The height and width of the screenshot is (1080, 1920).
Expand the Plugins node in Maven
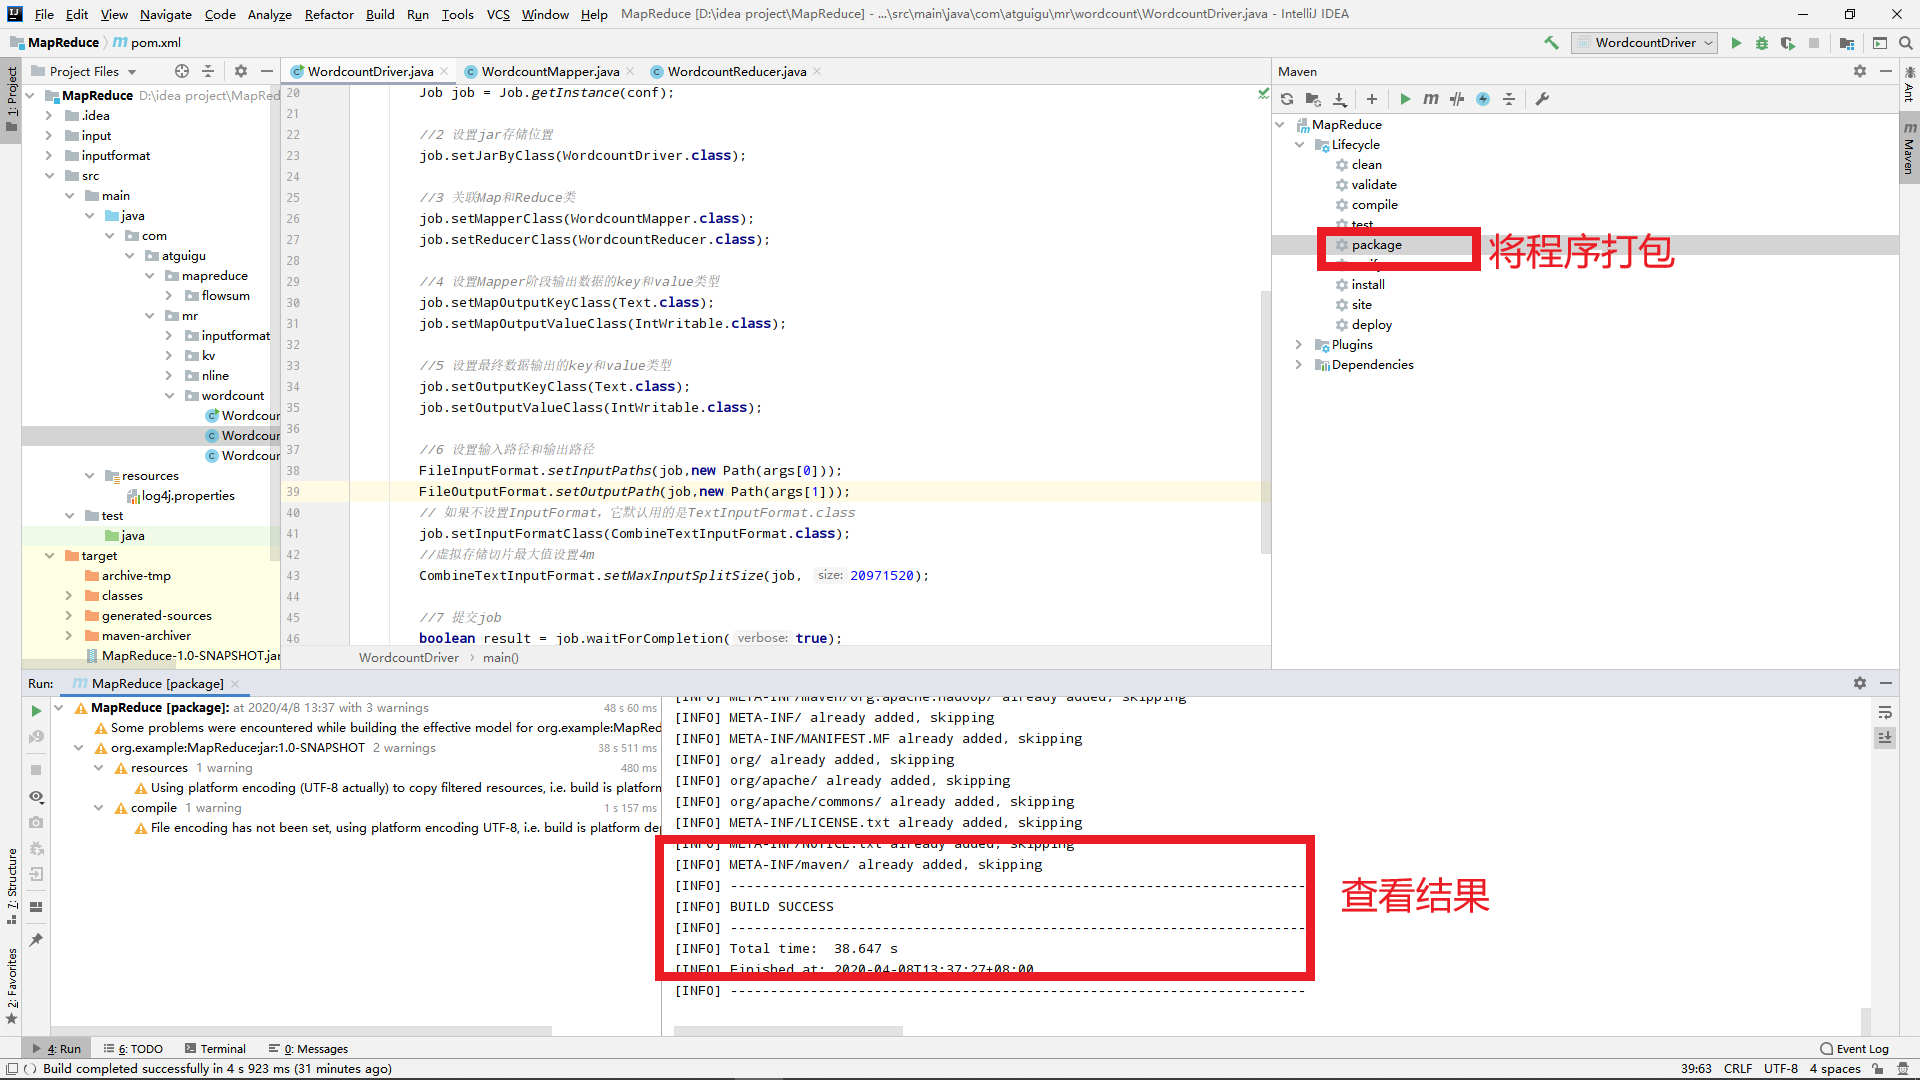pyautogui.click(x=1299, y=345)
